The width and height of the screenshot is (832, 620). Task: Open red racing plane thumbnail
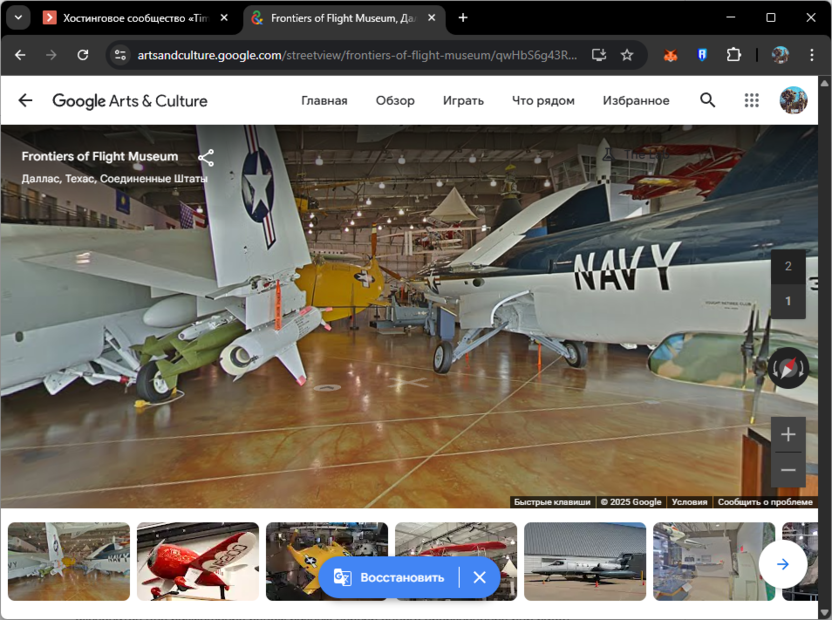click(198, 562)
